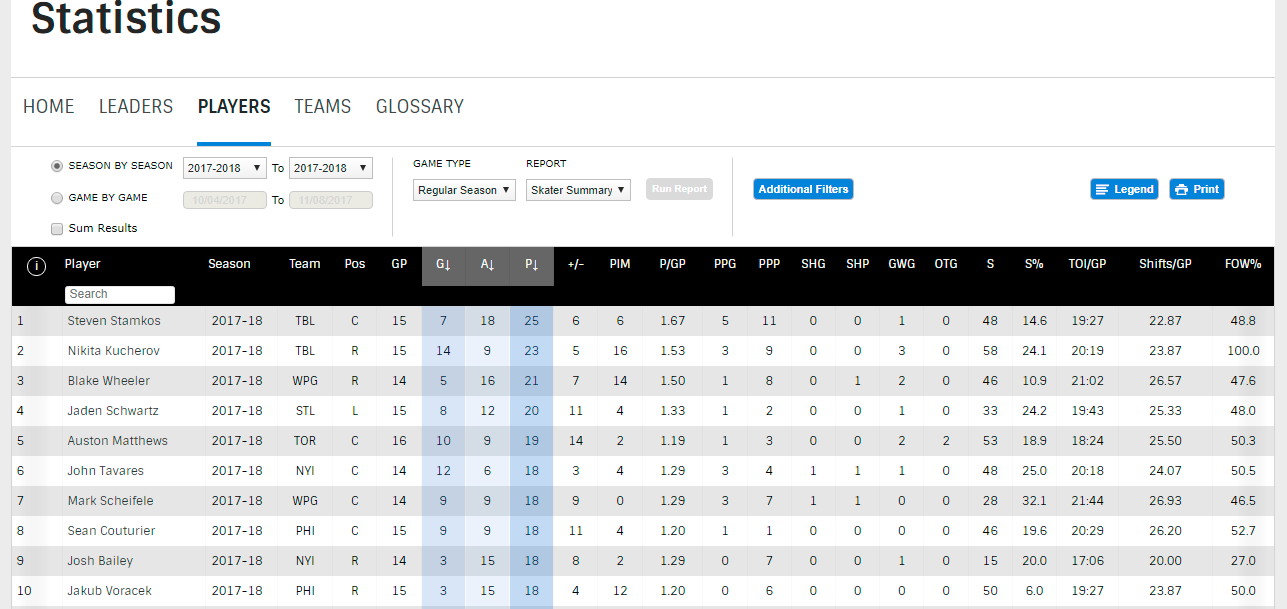Open Additional Filters

coord(803,189)
